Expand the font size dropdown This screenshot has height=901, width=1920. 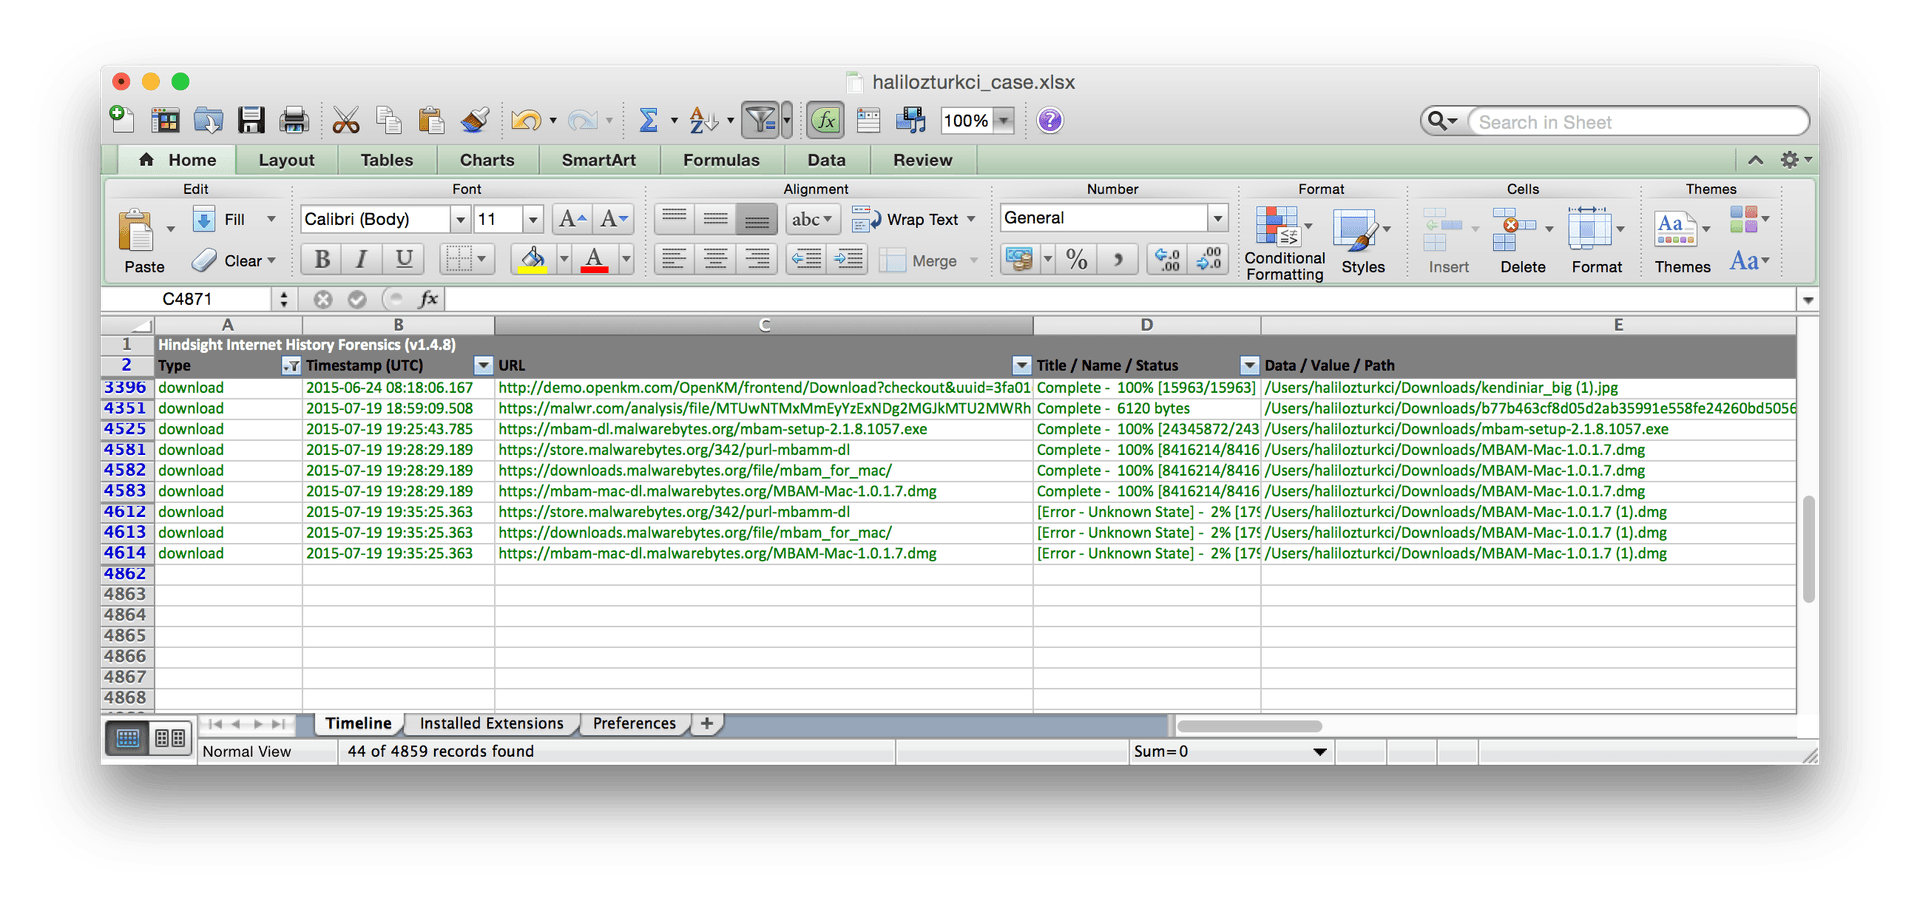pos(533,219)
